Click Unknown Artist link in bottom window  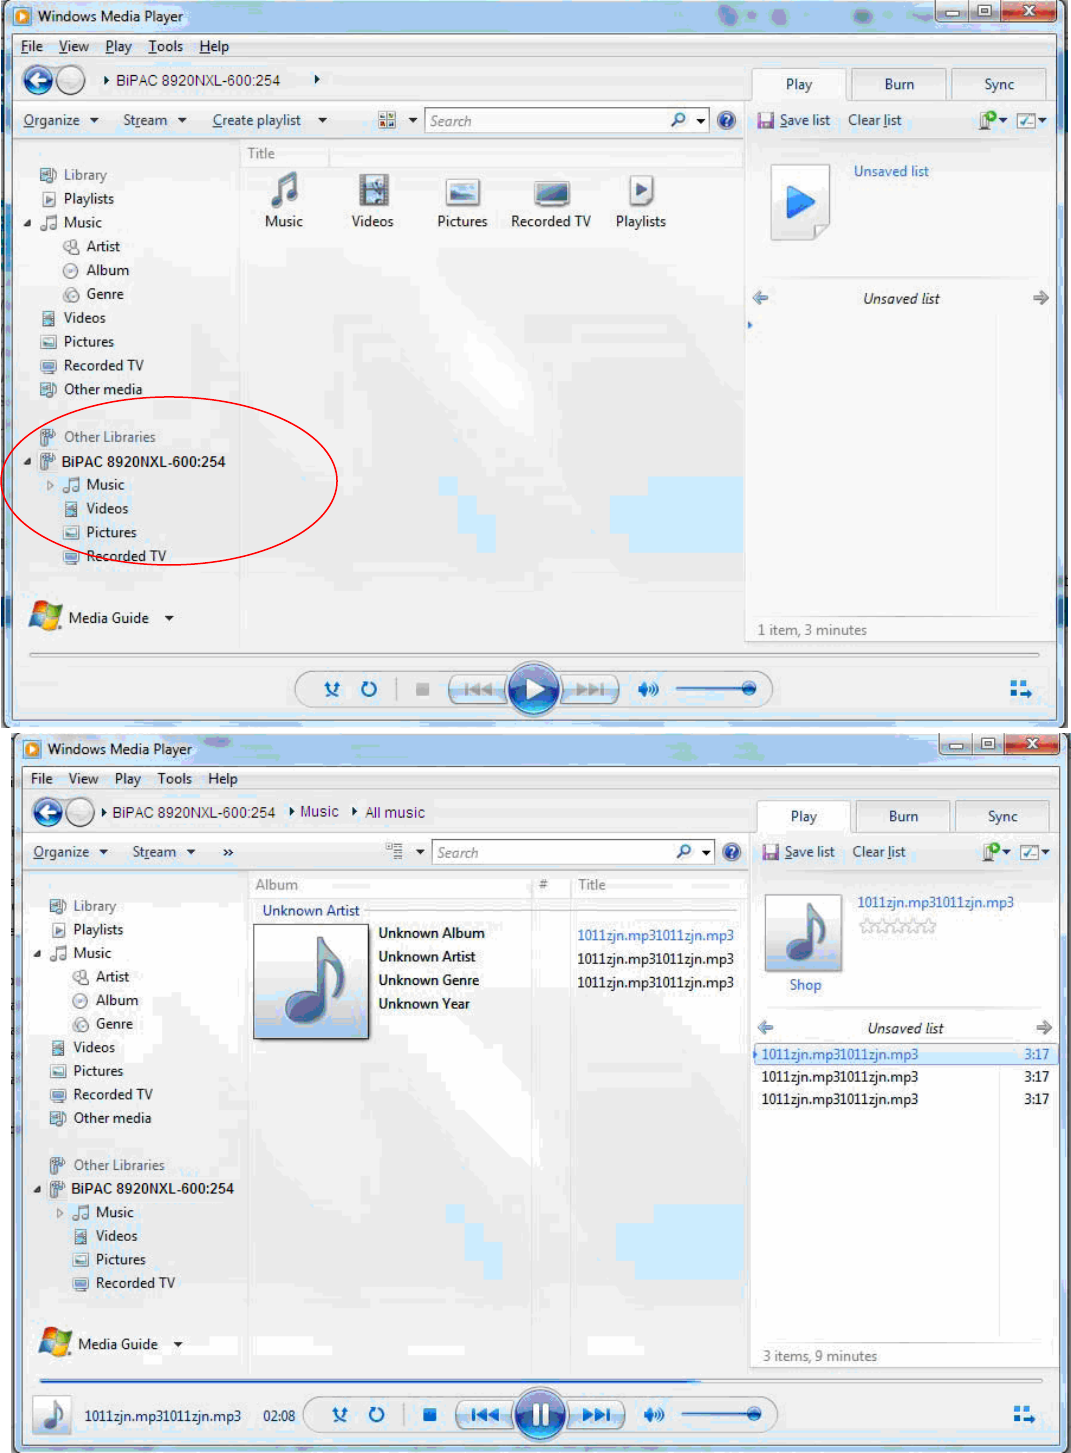tap(311, 910)
